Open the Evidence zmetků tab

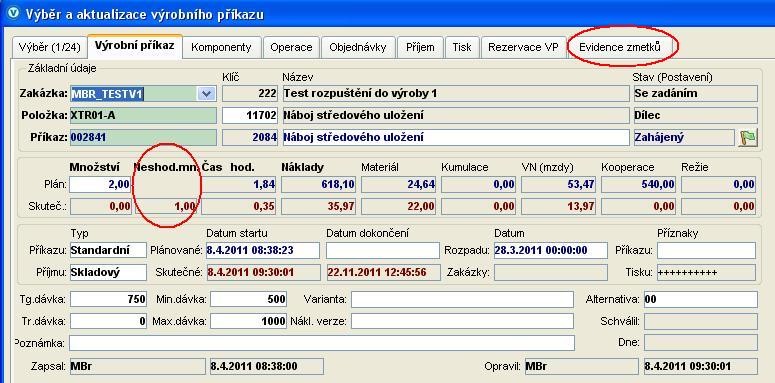click(620, 47)
